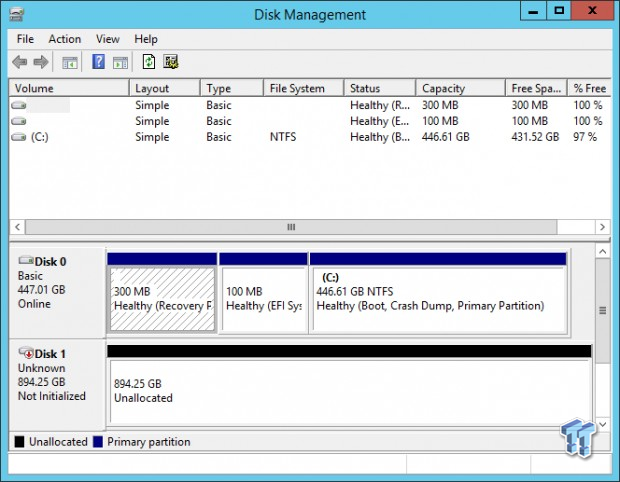Close the Disk Management window
Viewport: 620px width, 482px height.
coord(592,11)
